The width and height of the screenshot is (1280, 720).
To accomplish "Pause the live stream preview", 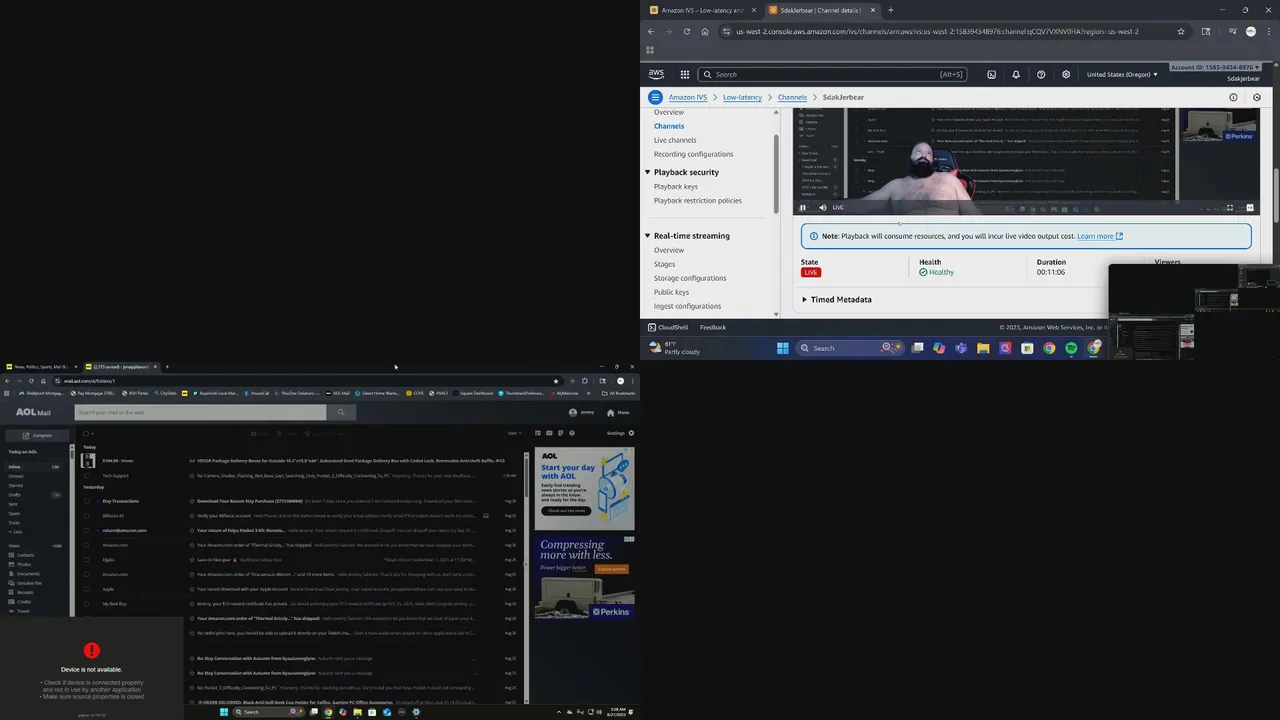I will [803, 208].
